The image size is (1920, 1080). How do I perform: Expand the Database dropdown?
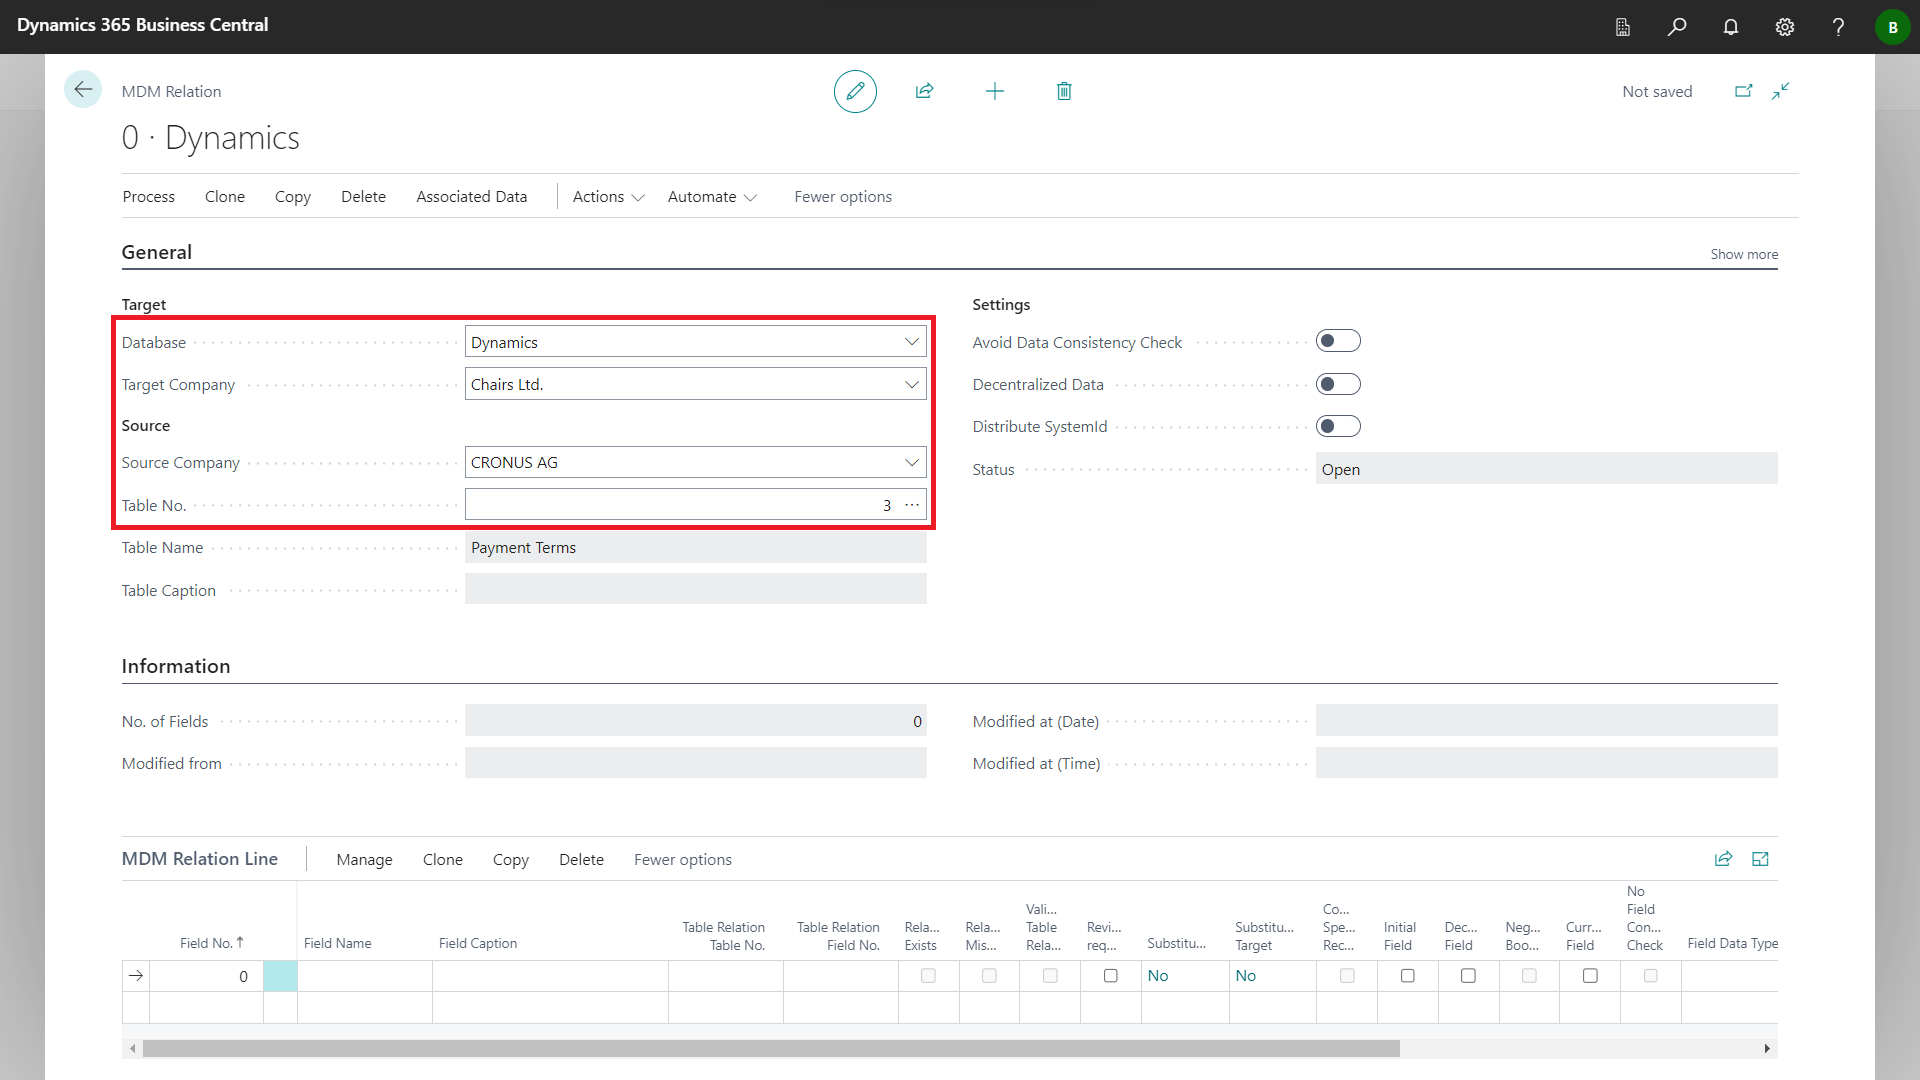tap(911, 342)
